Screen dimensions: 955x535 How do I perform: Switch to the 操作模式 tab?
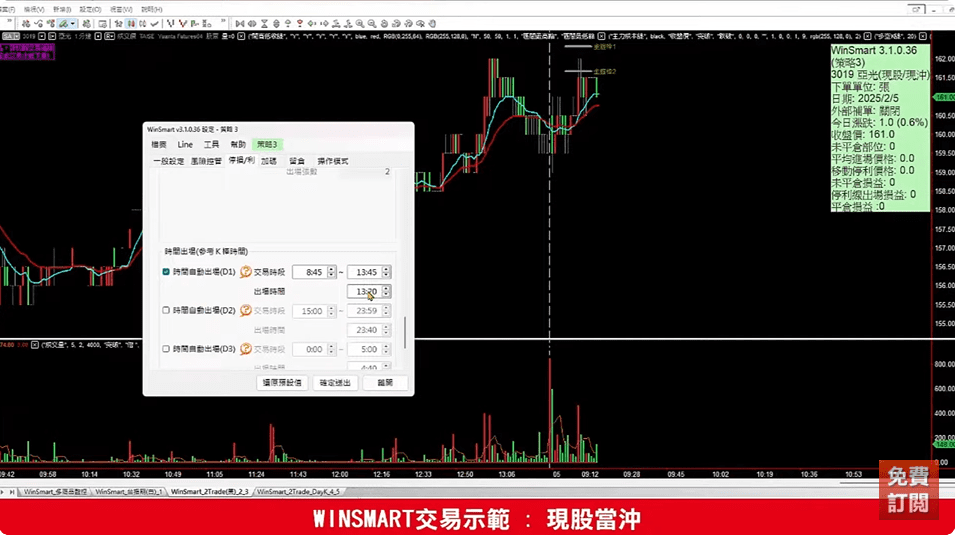(333, 161)
